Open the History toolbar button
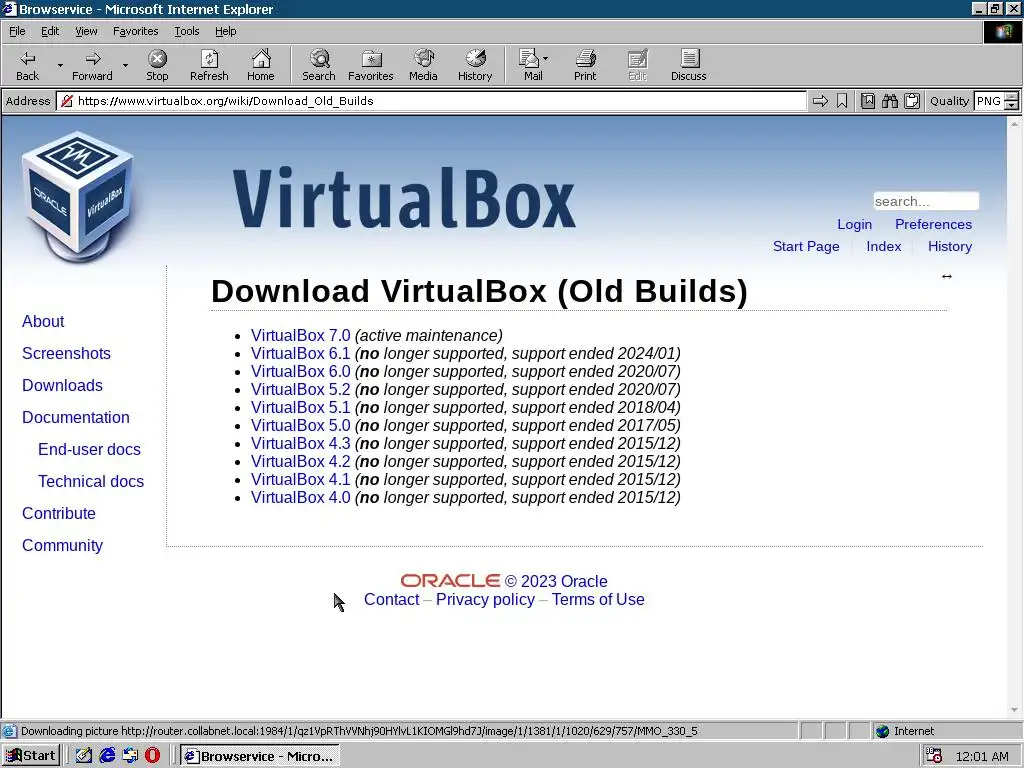1024x768 pixels. pyautogui.click(x=475, y=65)
